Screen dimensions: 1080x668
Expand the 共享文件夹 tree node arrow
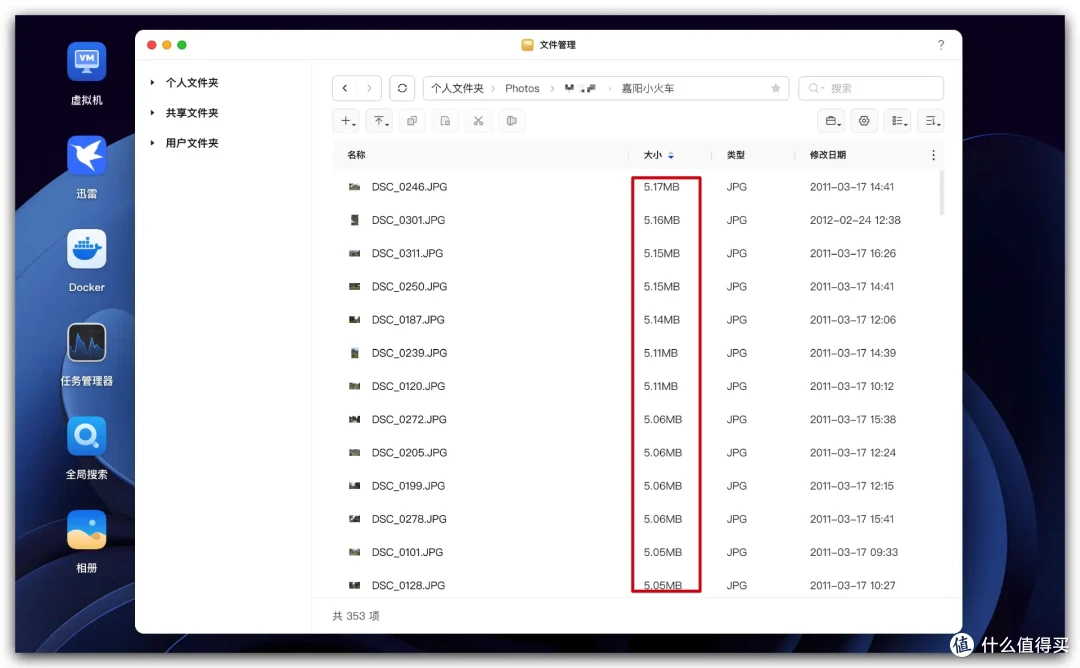tap(152, 113)
